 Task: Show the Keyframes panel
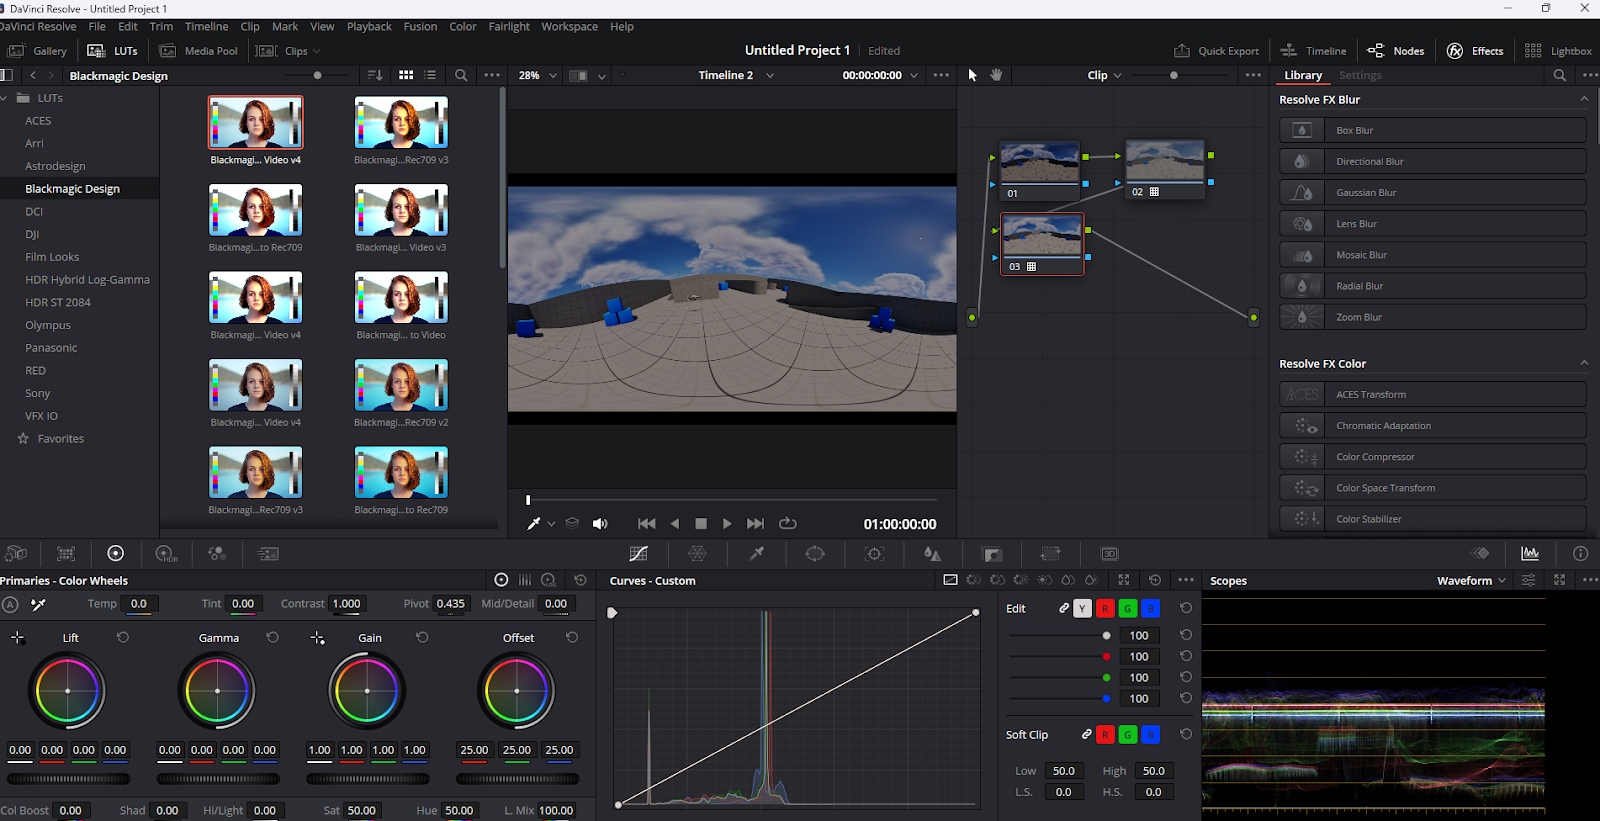1480,554
